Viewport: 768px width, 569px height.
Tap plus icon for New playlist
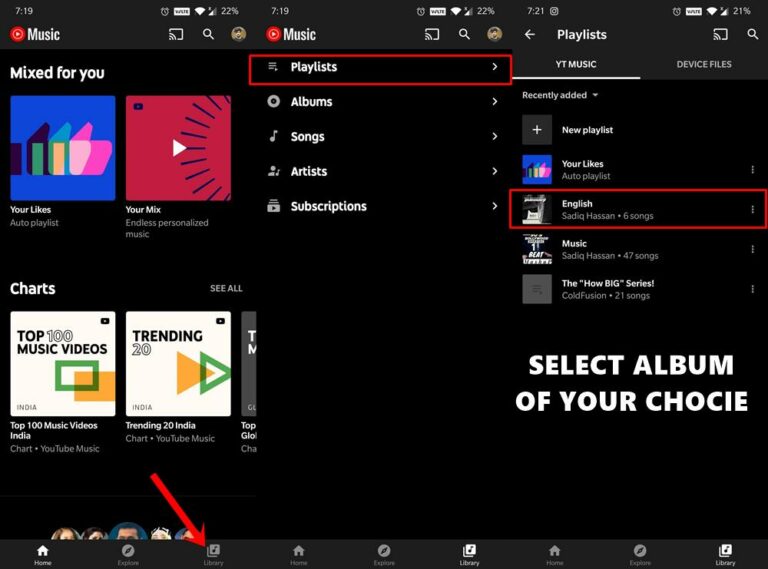point(537,130)
